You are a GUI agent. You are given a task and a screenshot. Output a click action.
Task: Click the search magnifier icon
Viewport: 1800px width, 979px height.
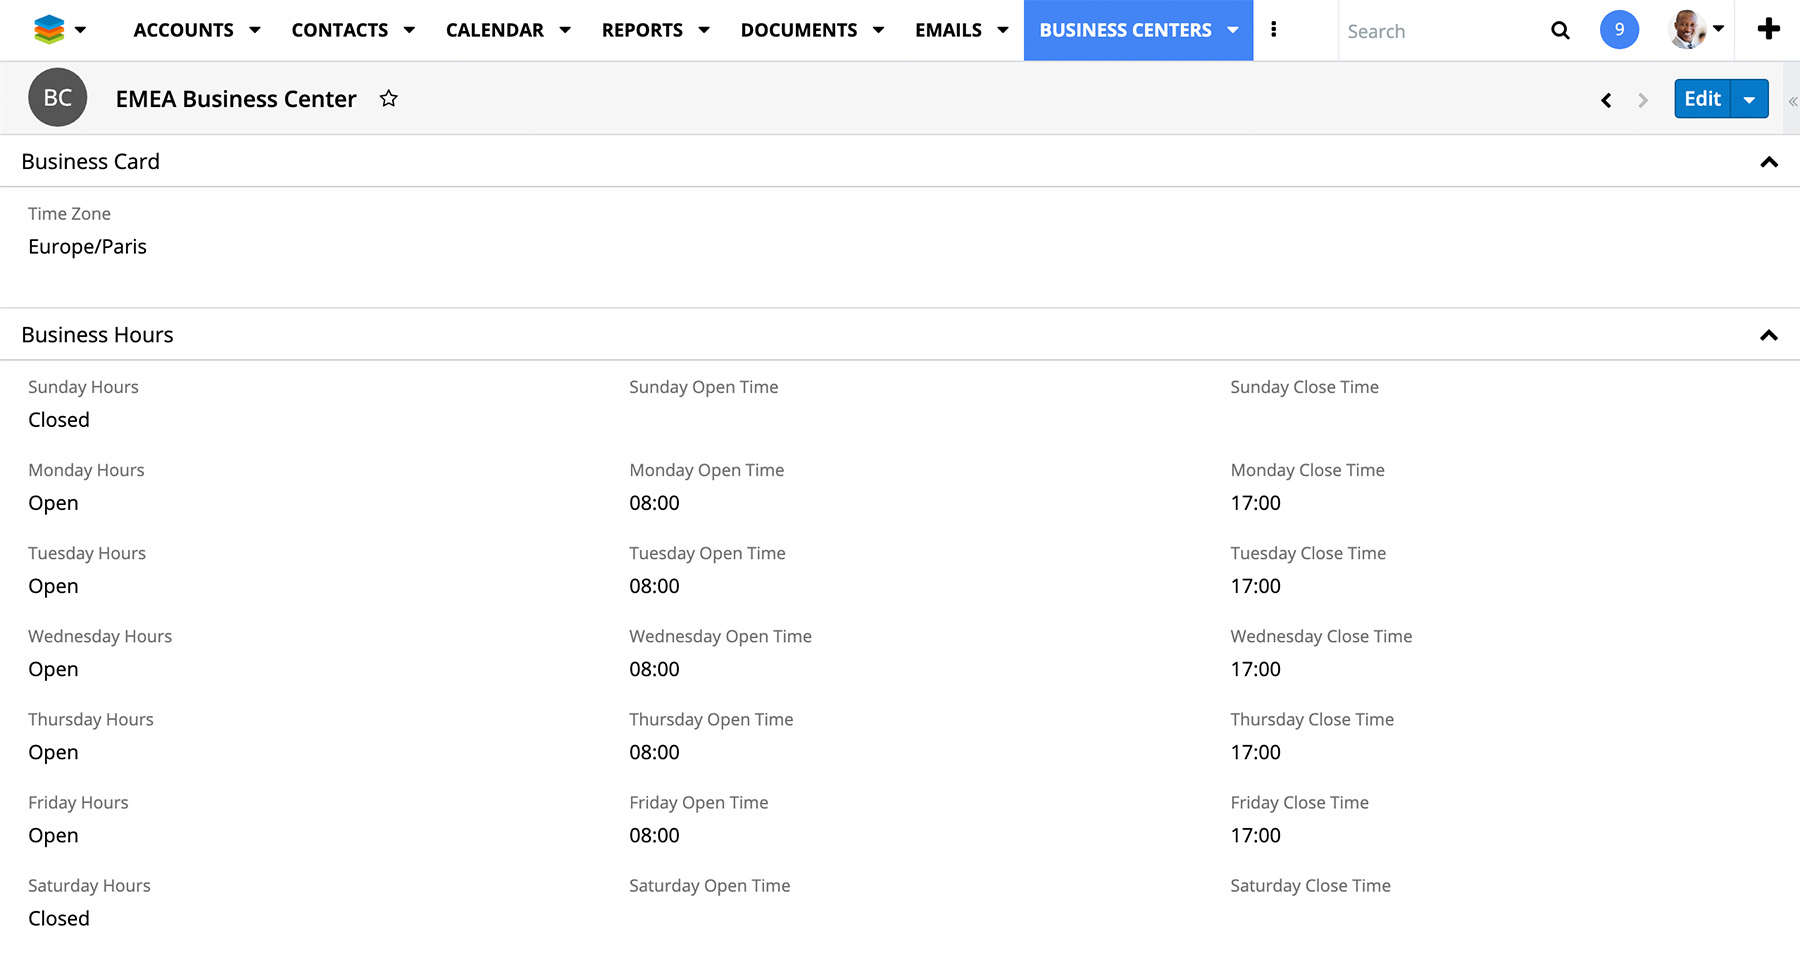(1560, 31)
